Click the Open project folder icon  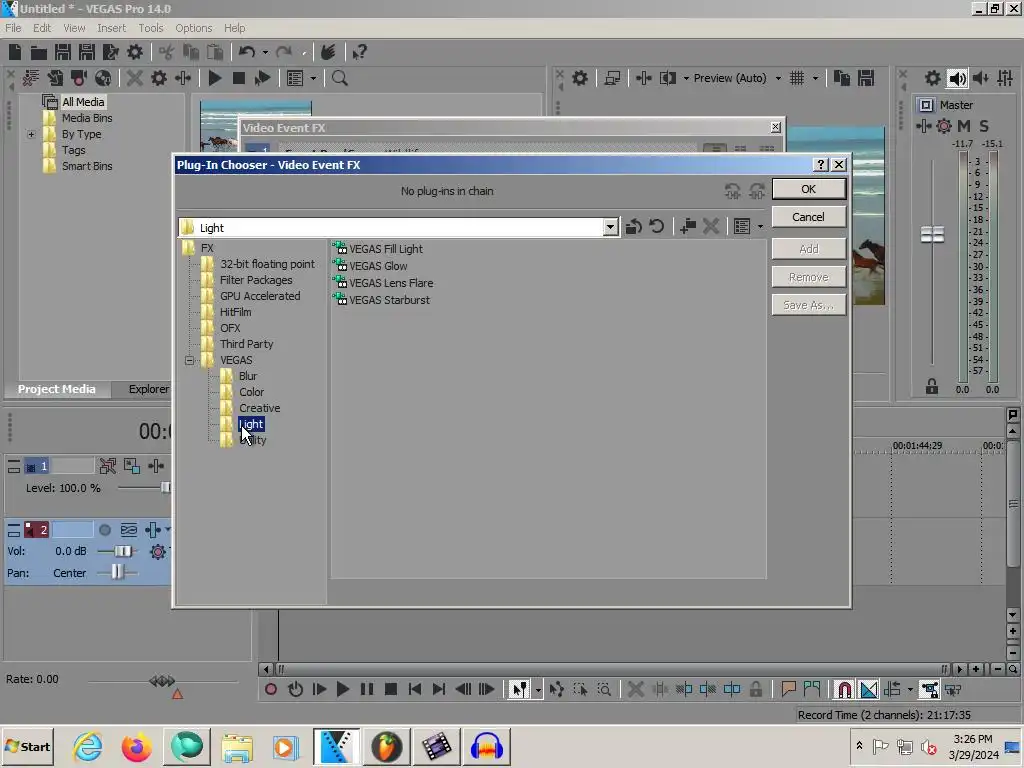(x=39, y=52)
